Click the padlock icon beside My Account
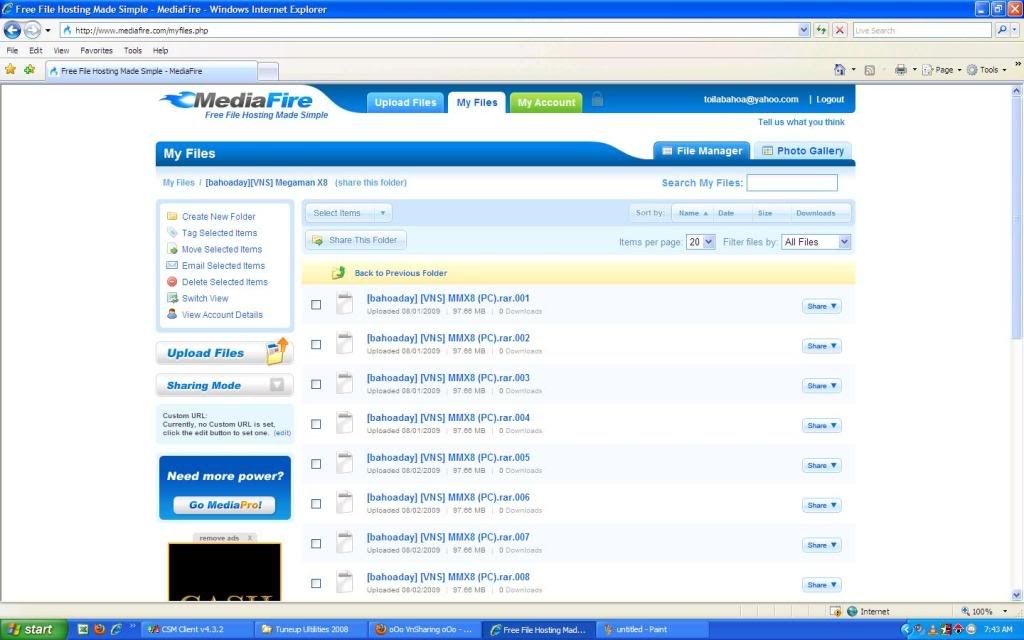 [597, 99]
